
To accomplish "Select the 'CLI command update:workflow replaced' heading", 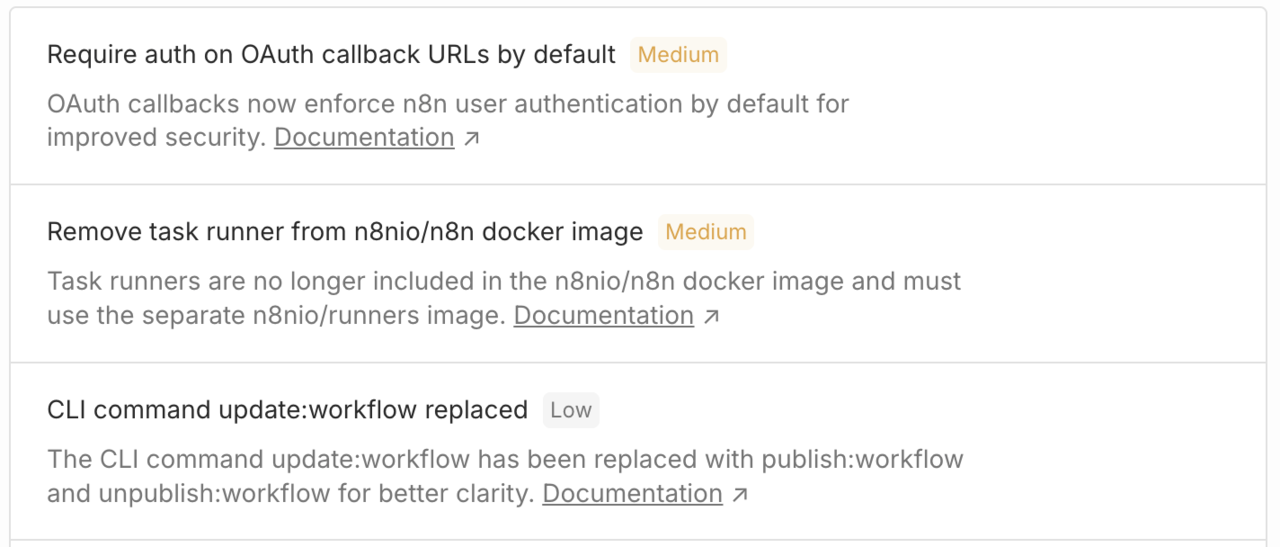I will 287,410.
